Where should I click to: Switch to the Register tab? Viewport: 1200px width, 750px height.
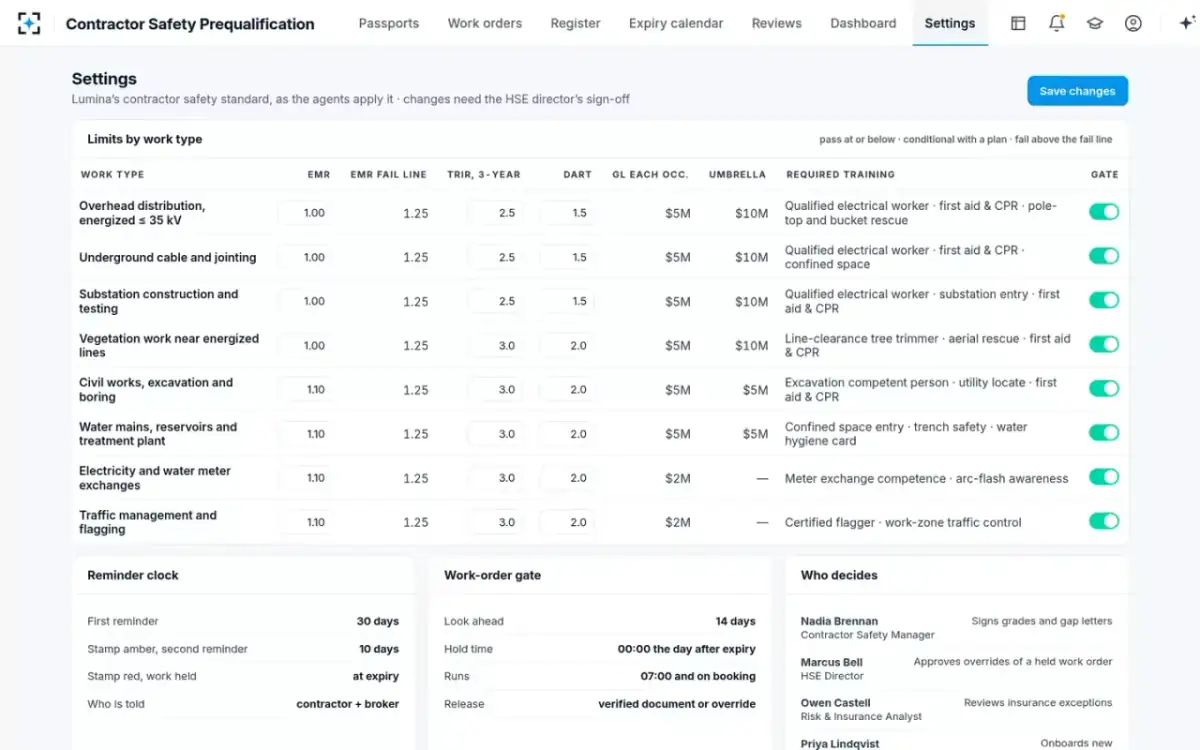576,23
